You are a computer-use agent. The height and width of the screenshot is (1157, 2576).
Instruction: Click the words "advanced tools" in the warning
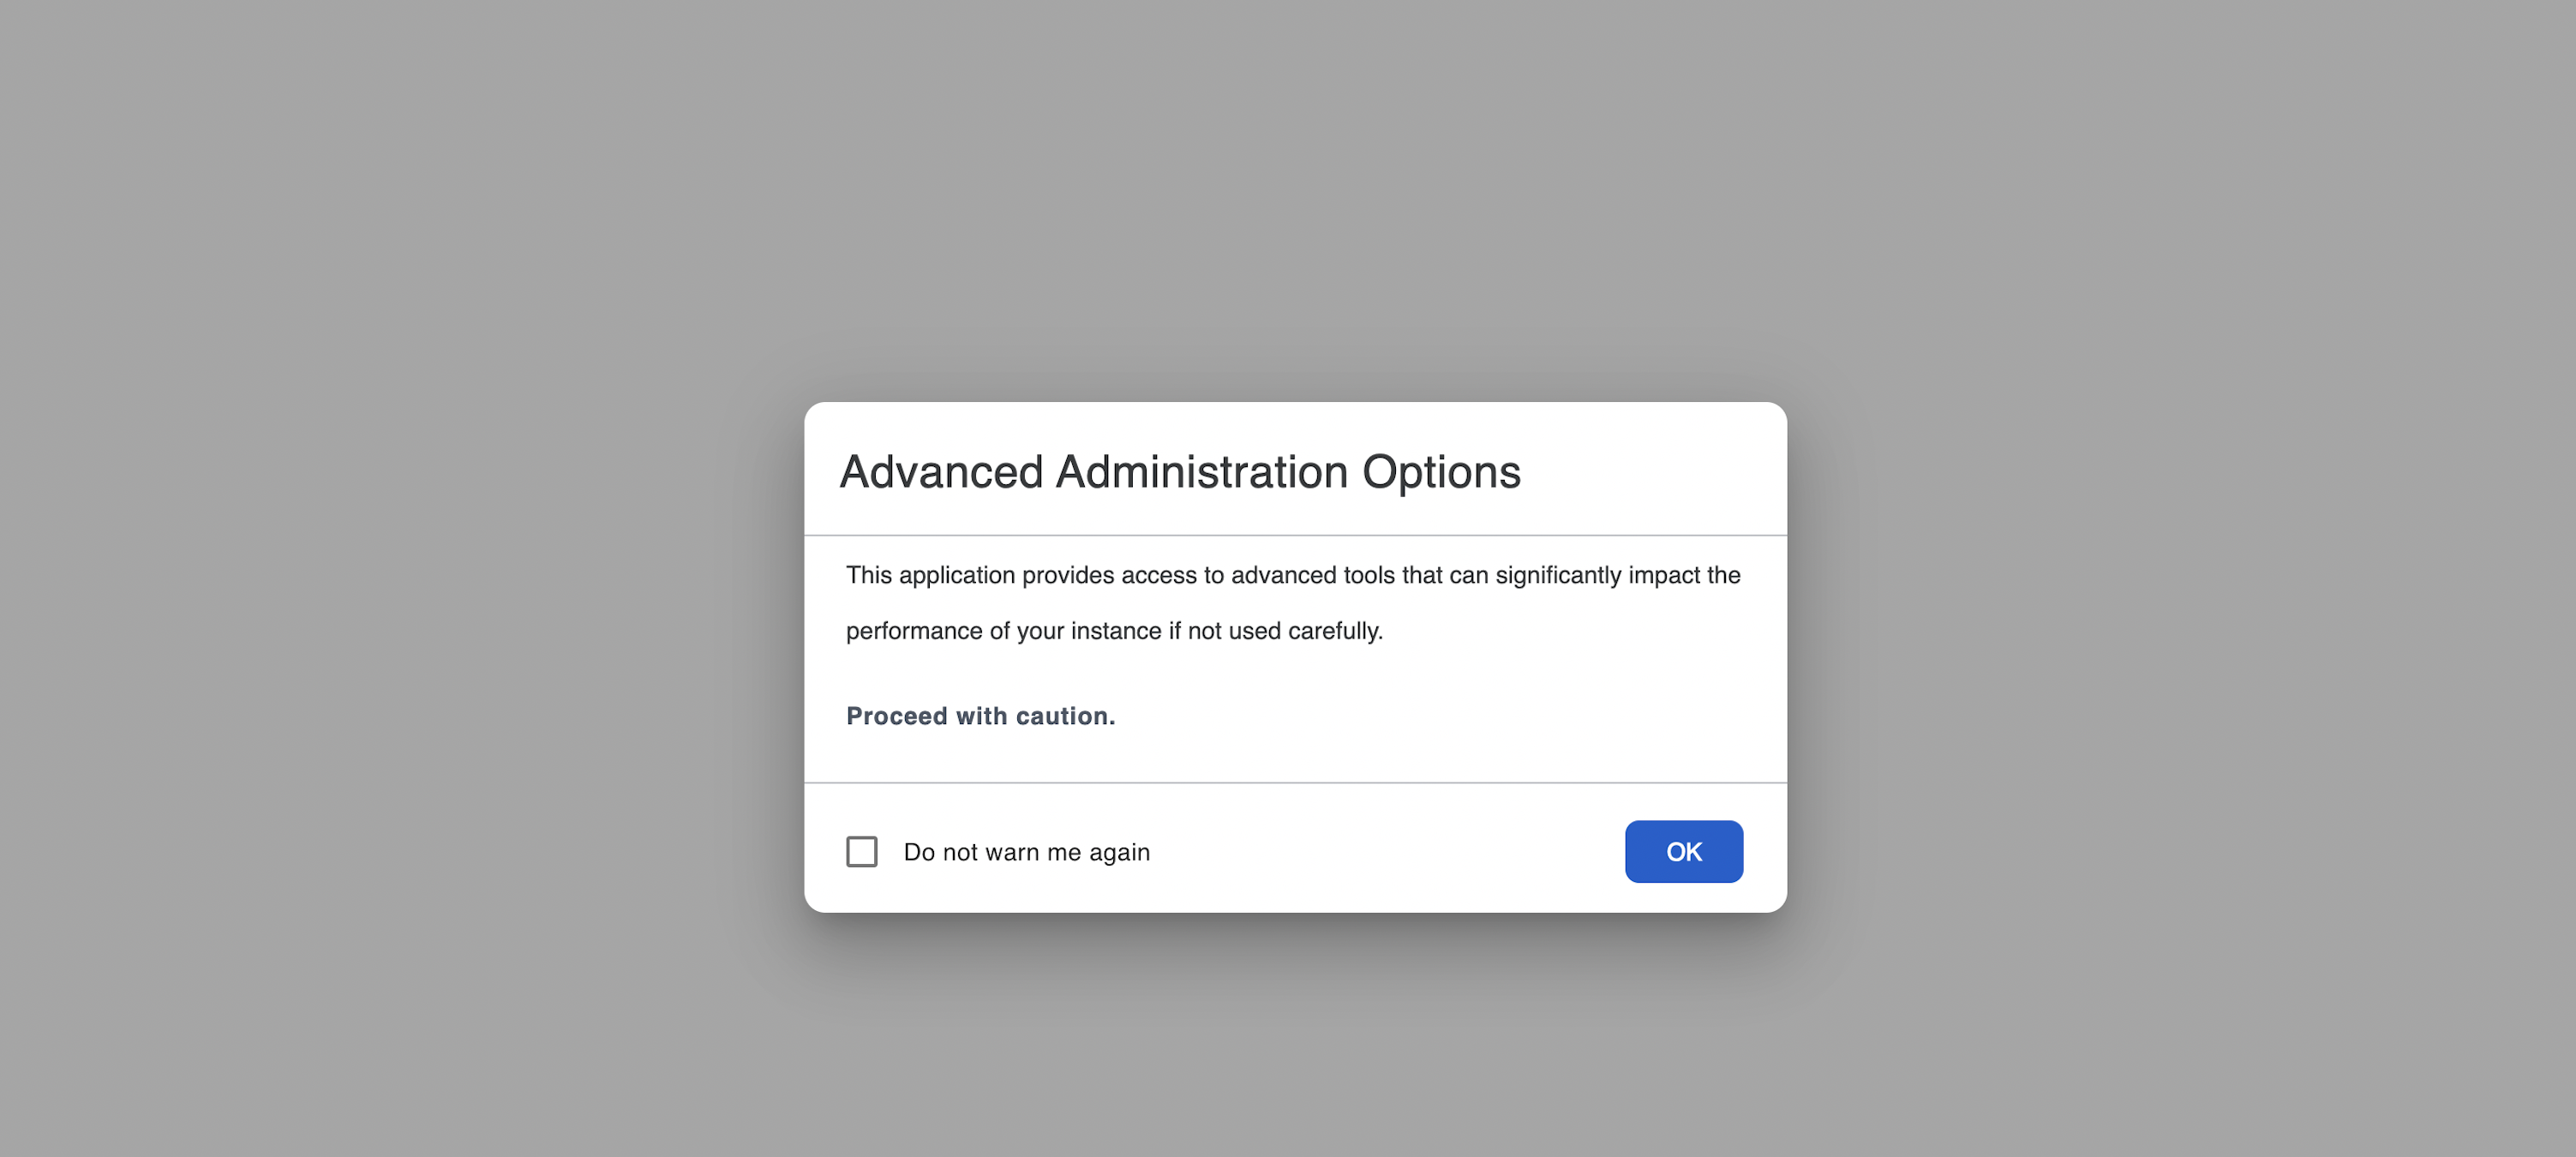[x=1312, y=575]
